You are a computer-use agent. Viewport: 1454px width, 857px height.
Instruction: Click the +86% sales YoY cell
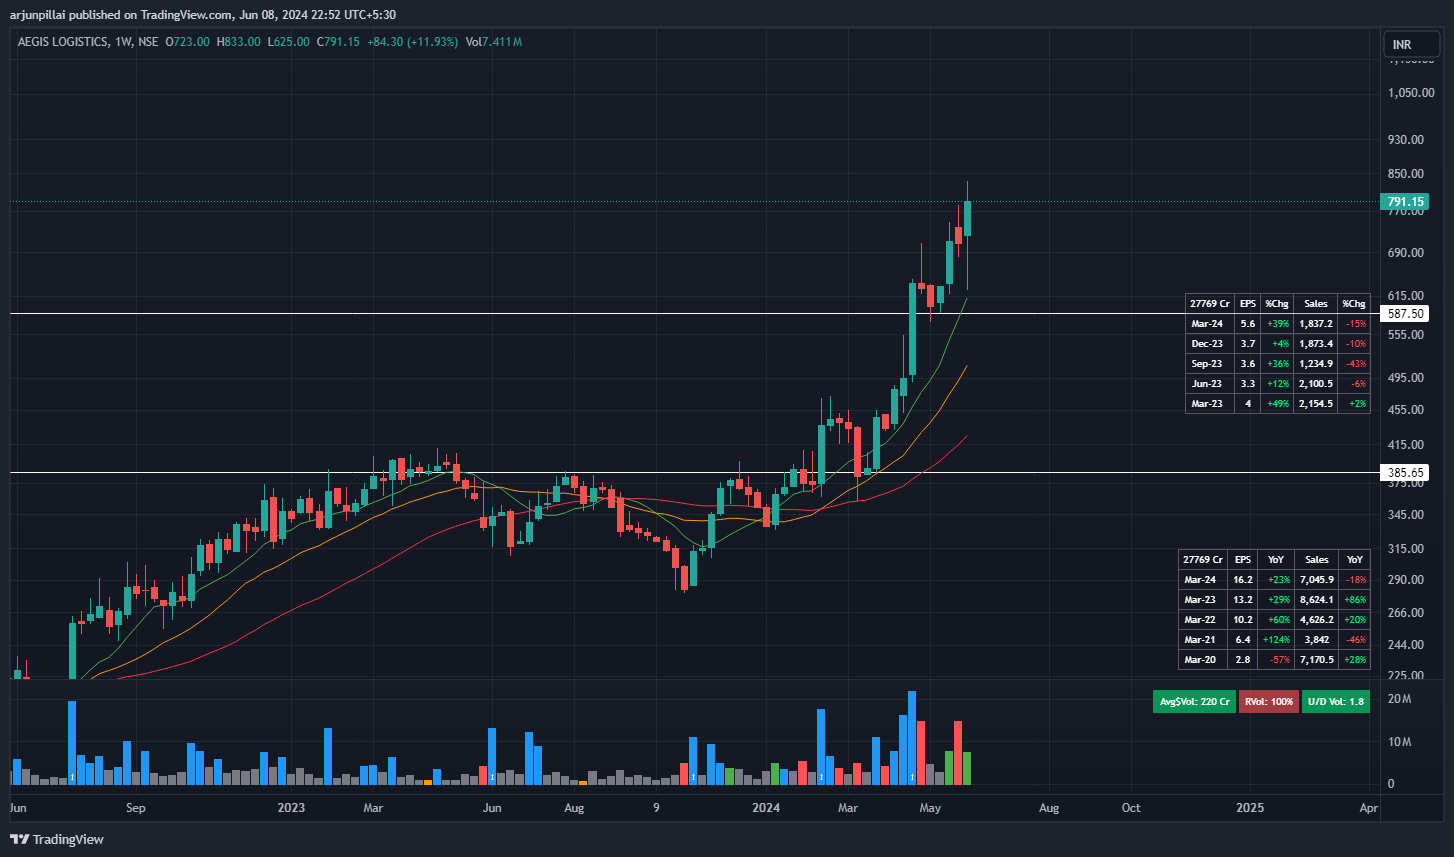(1354, 600)
